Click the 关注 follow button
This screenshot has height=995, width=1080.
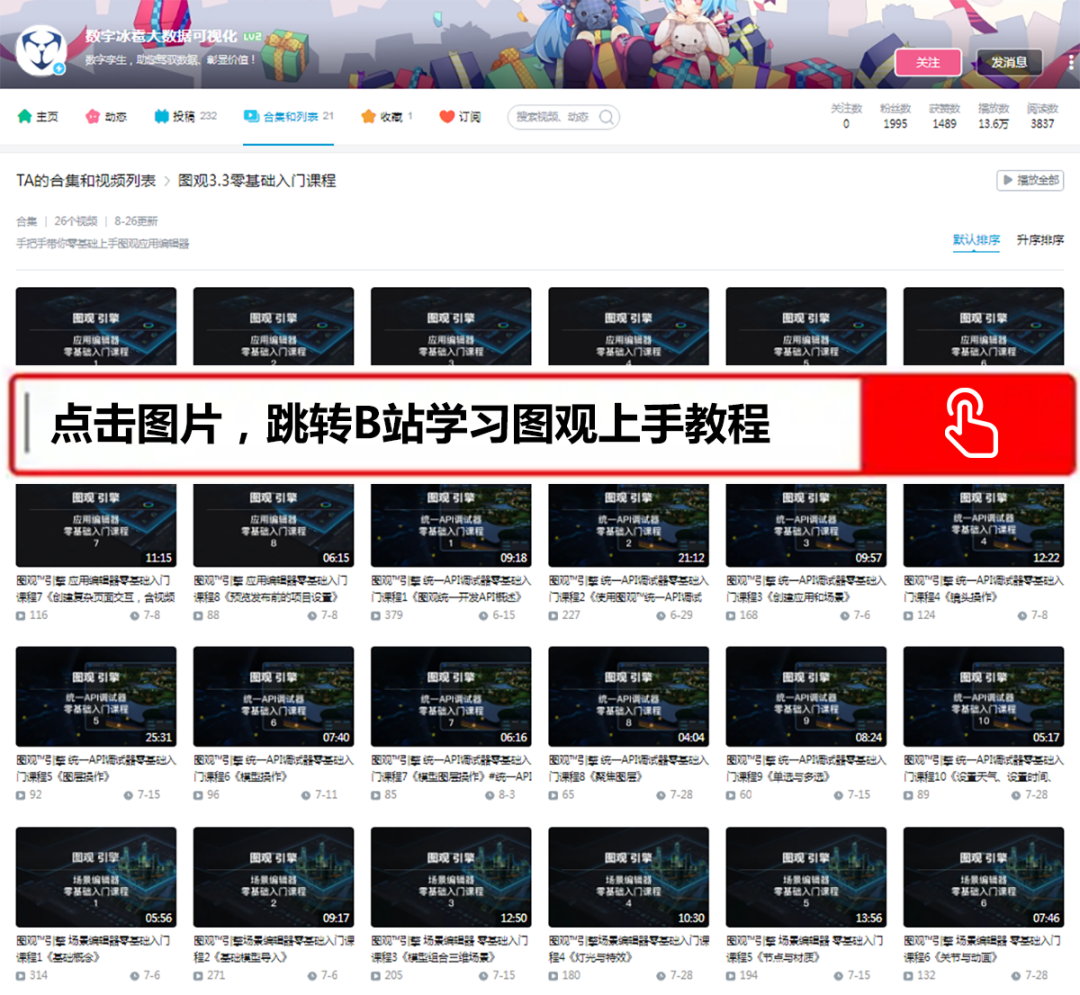tap(928, 62)
